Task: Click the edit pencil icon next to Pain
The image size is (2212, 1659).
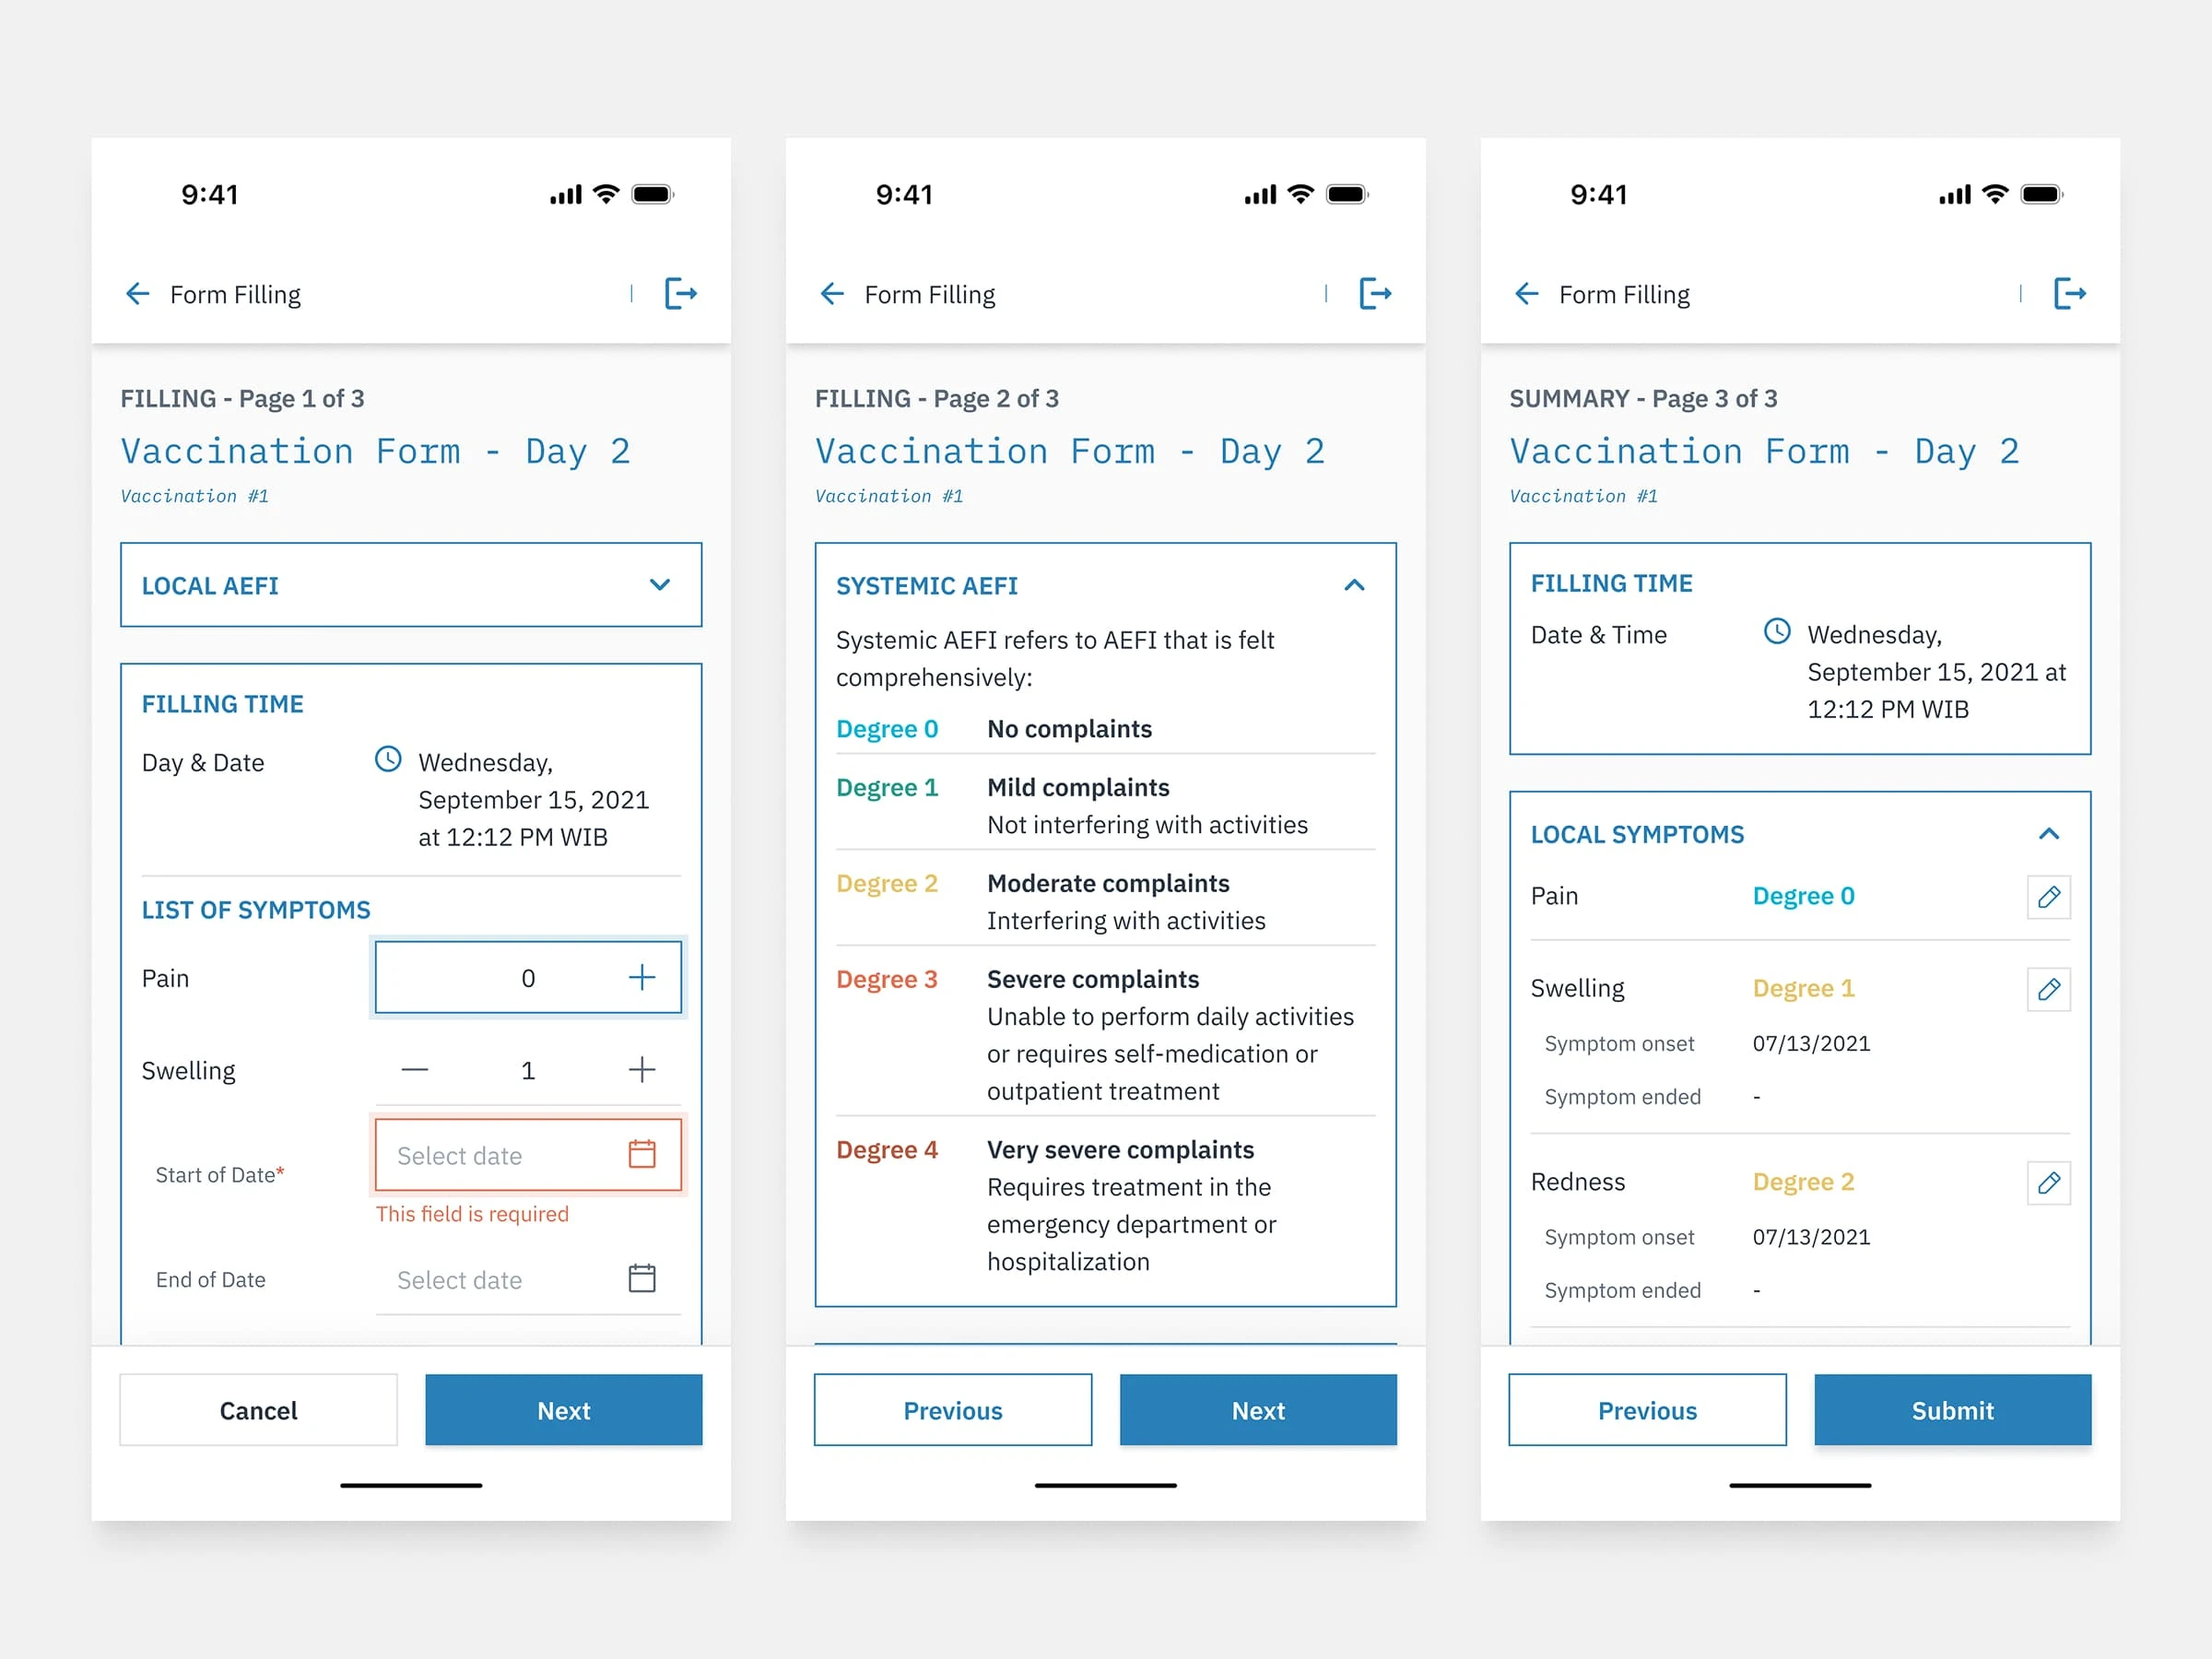Action: click(x=2050, y=896)
